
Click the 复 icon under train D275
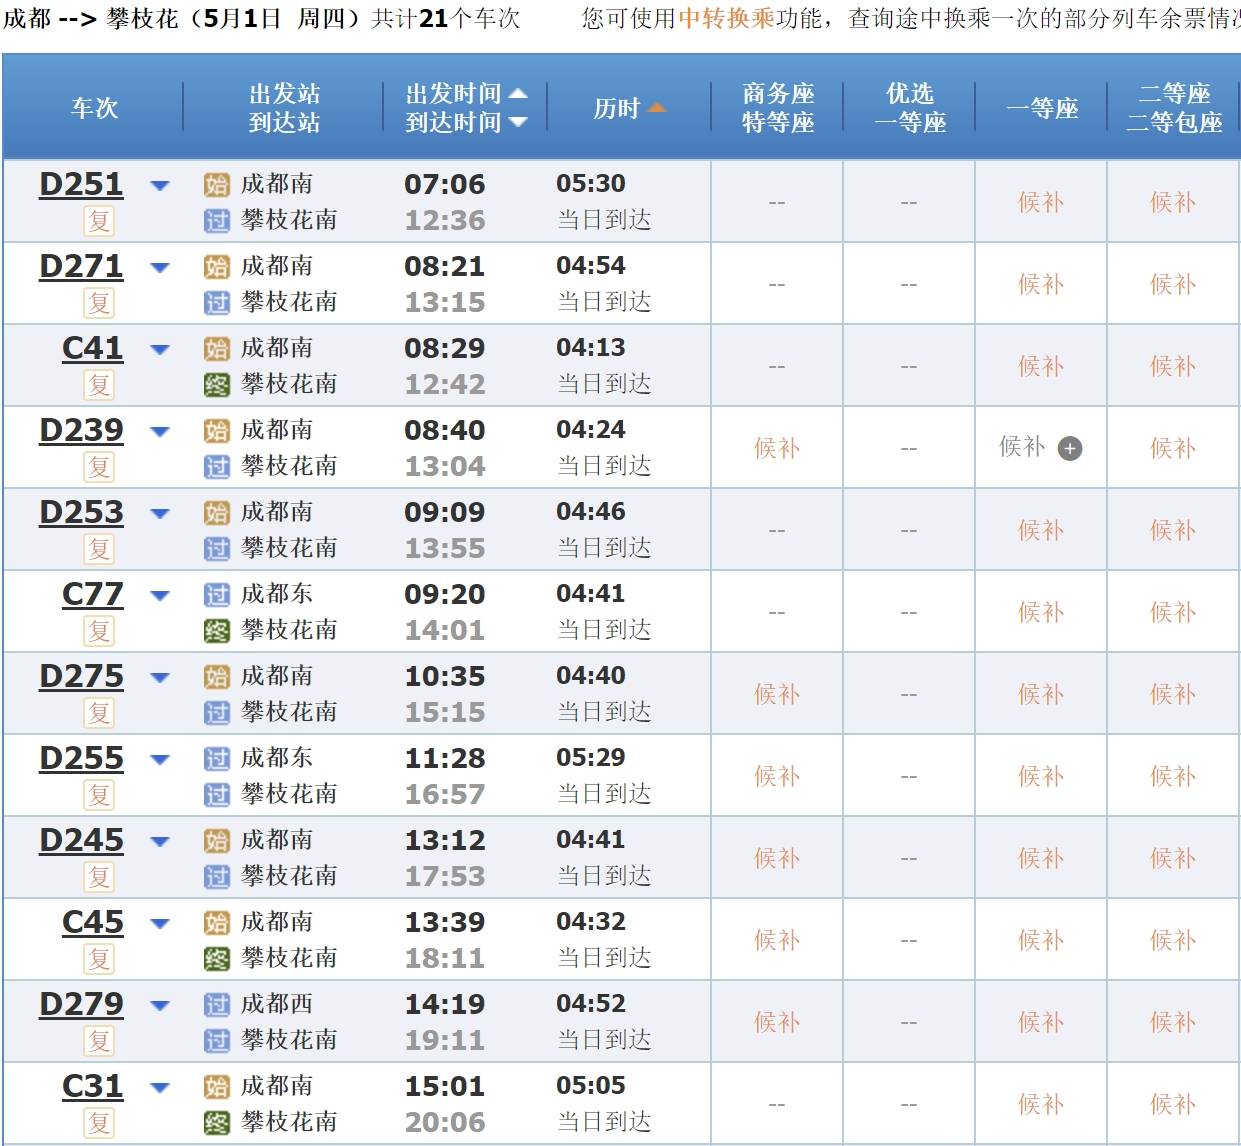99,713
